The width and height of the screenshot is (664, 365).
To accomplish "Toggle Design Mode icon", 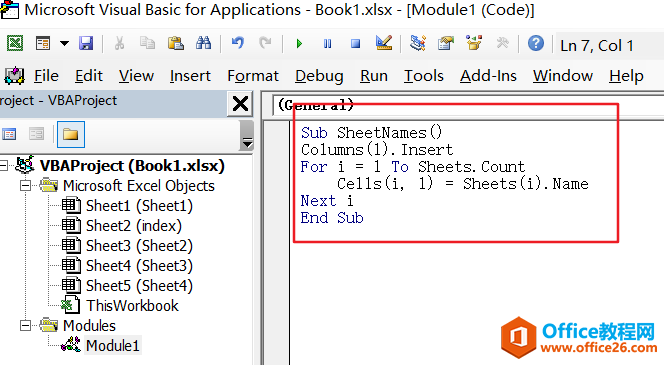I will pos(384,43).
